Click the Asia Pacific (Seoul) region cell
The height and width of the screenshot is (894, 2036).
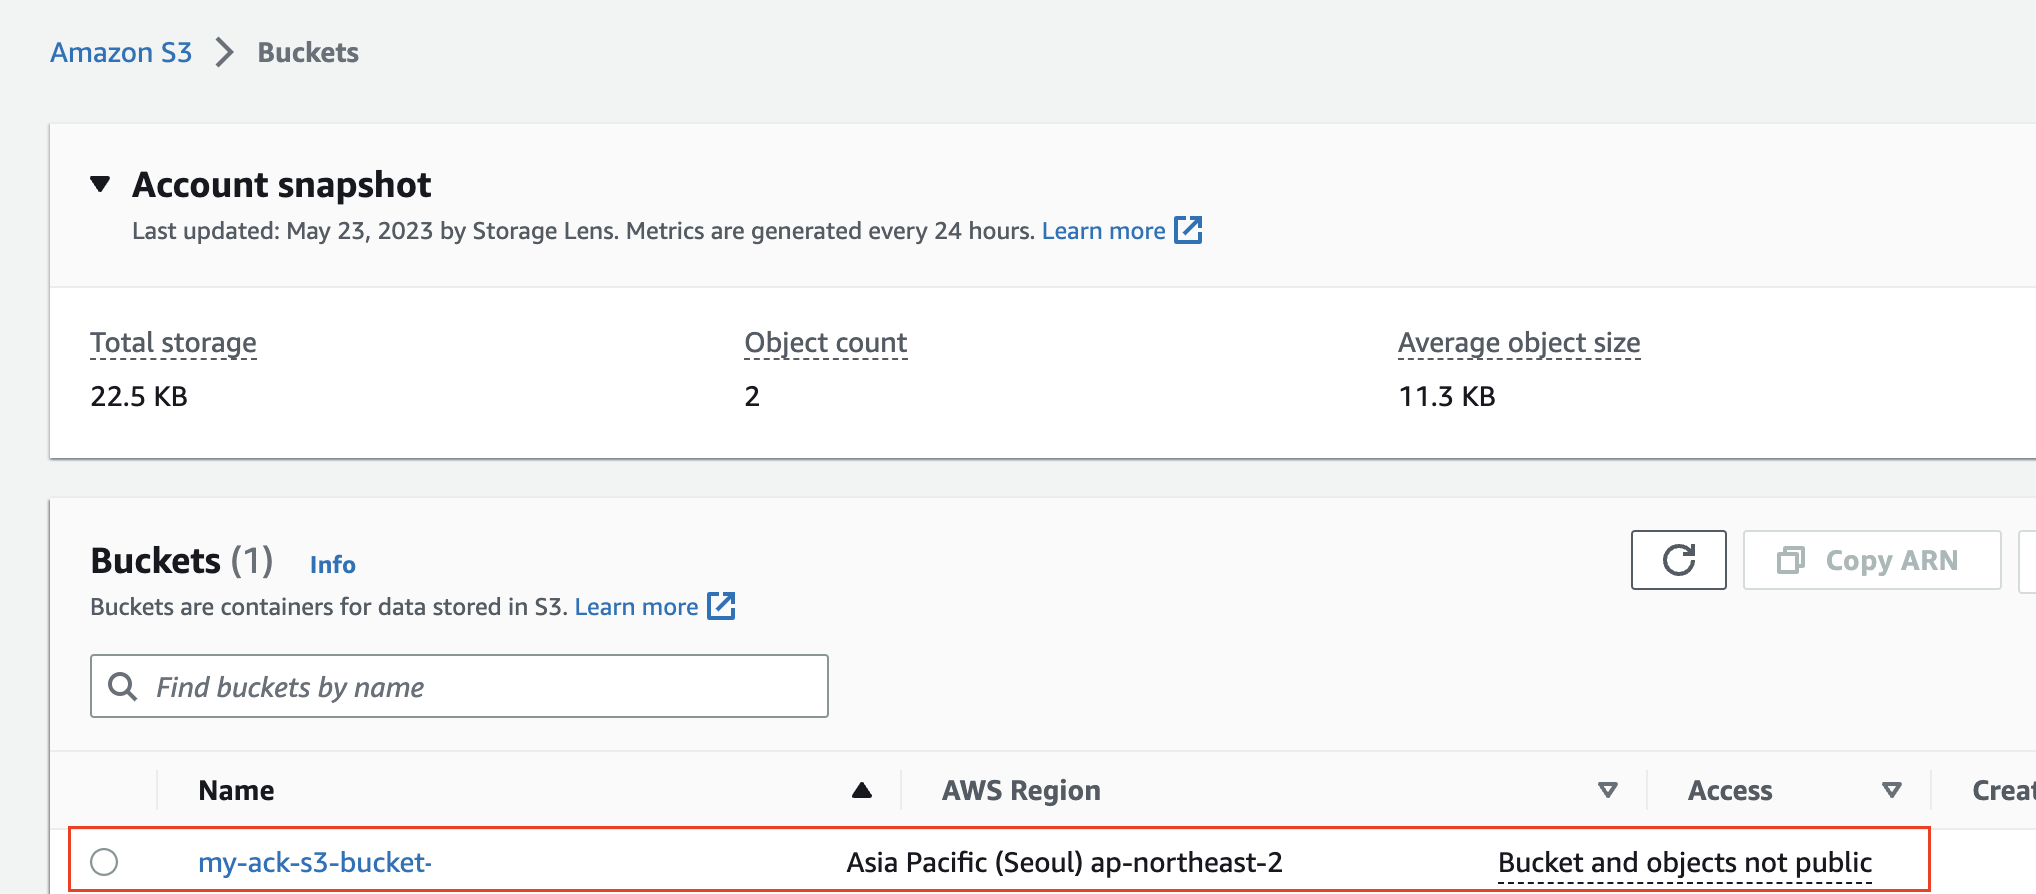(x=1064, y=862)
